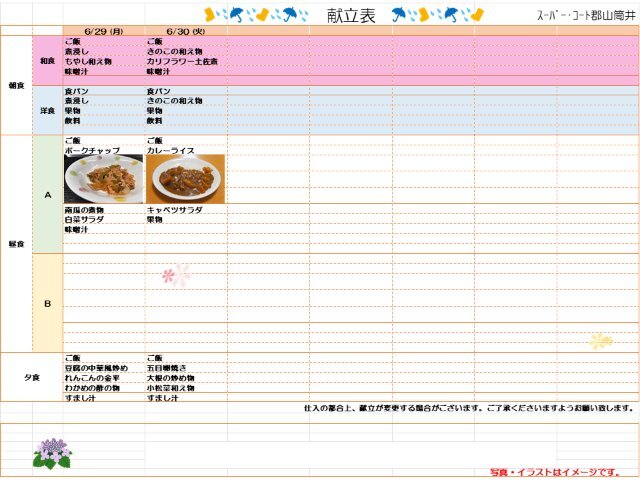Screen dimensions: 640x480
Task: Click the 仕入の都合上 menu change notice
Action: tap(469, 408)
